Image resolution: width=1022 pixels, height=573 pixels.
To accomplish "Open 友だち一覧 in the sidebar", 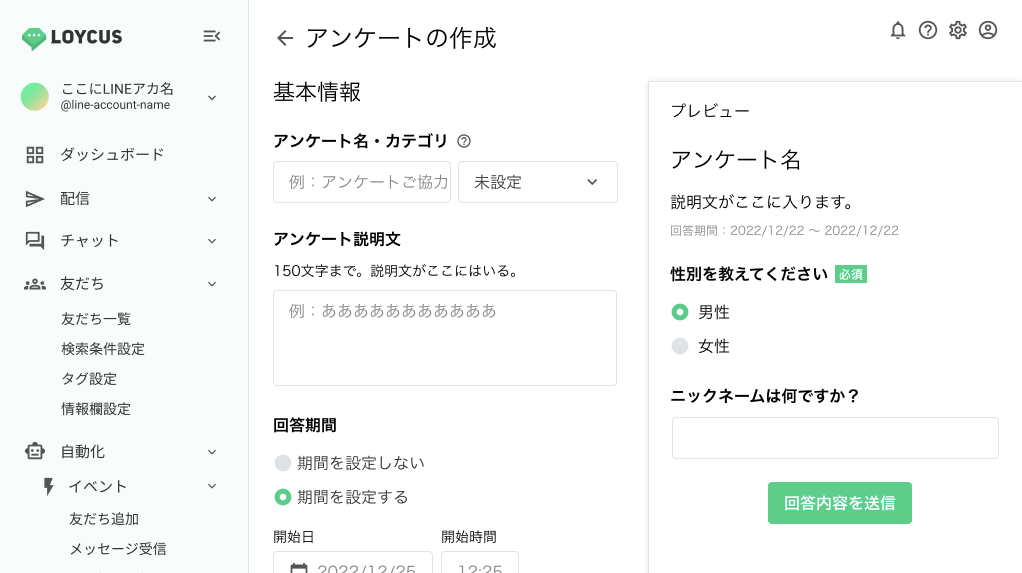I will tap(96, 319).
